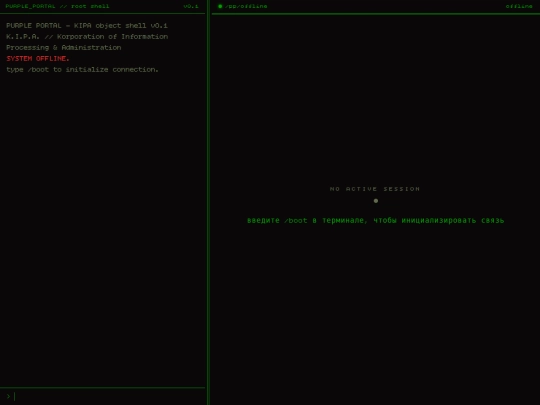Click the 'type /boot to initialize connection.' line
The width and height of the screenshot is (540, 405).
(x=82, y=70)
